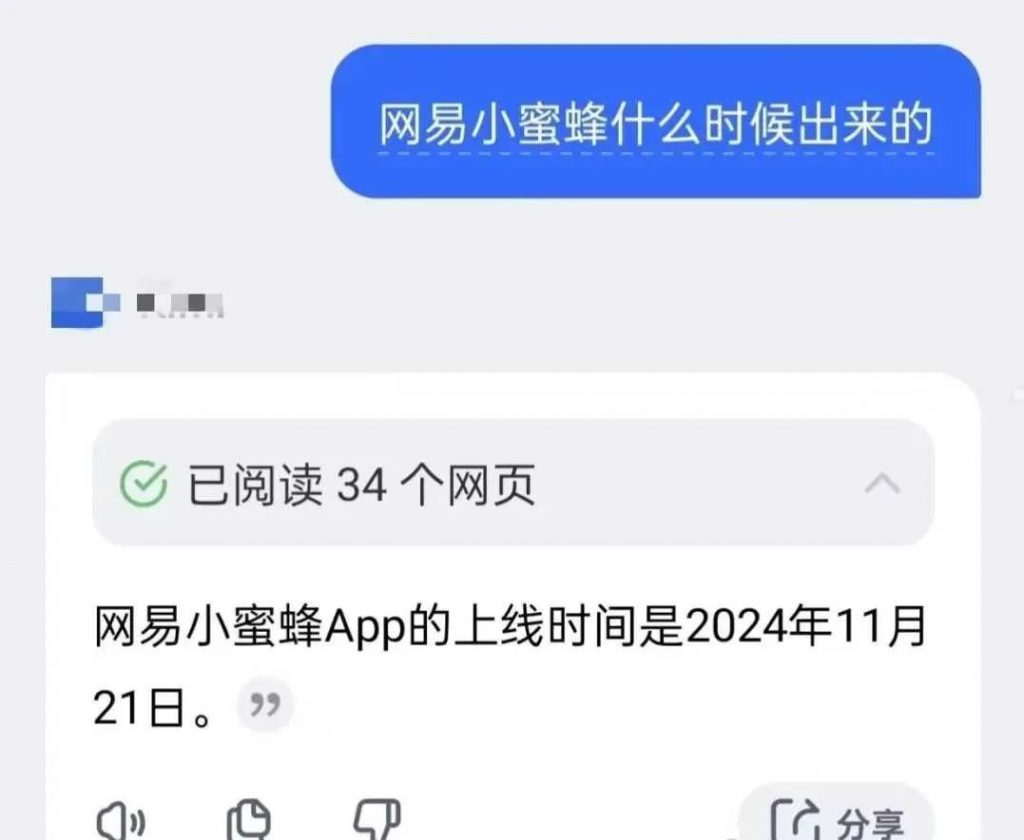Click the 34 个网页 count text
The width and height of the screenshot is (1024, 840).
coord(436,485)
